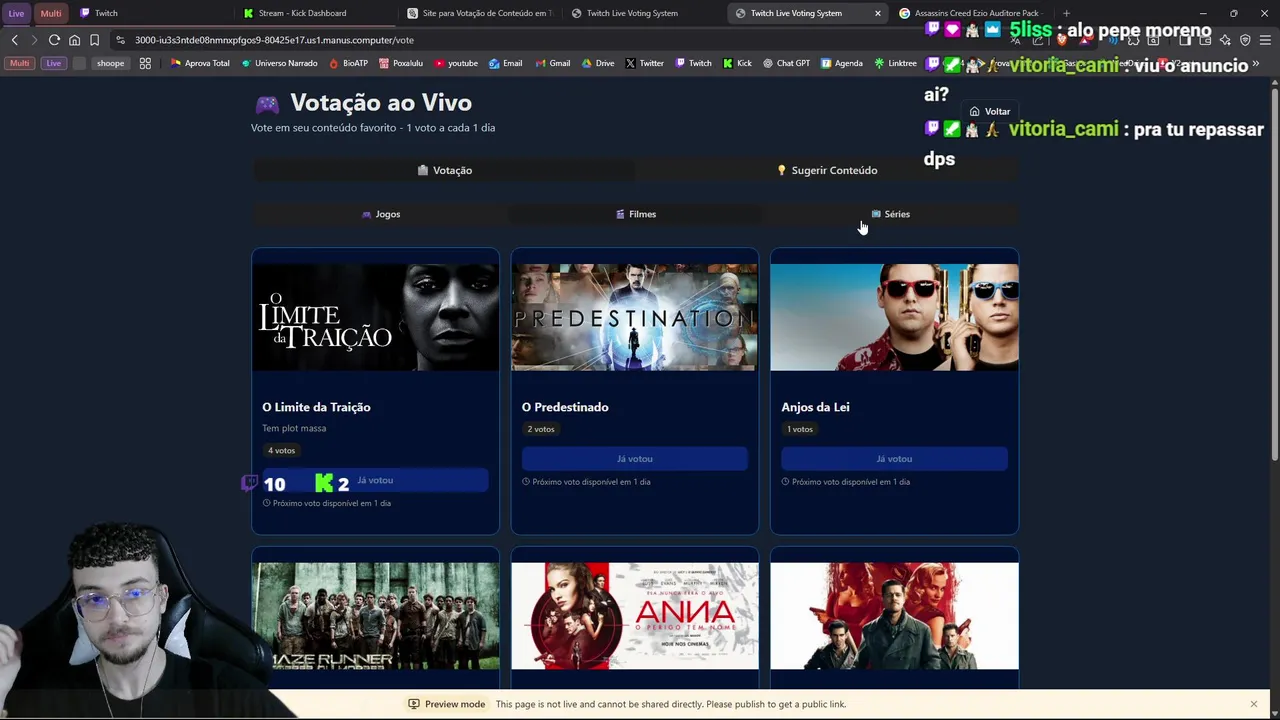Switch to Site para Votação de Conteúdo tab
The image size is (1280, 720).
[x=480, y=13]
